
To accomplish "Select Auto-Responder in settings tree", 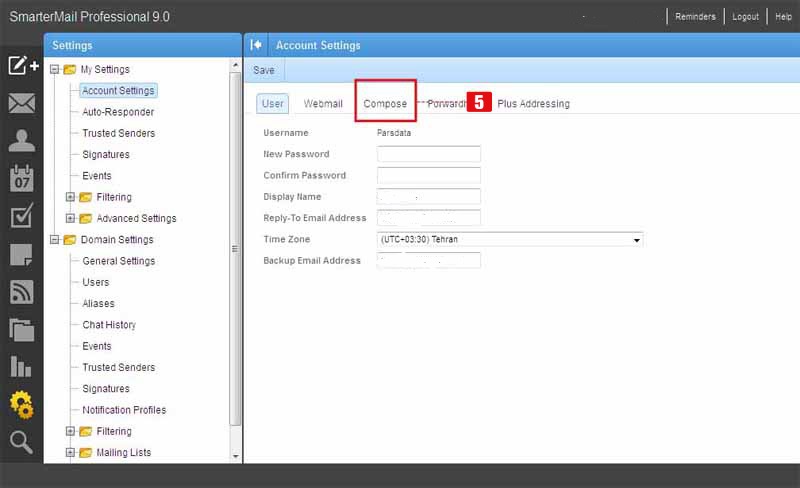I will click(x=118, y=112).
